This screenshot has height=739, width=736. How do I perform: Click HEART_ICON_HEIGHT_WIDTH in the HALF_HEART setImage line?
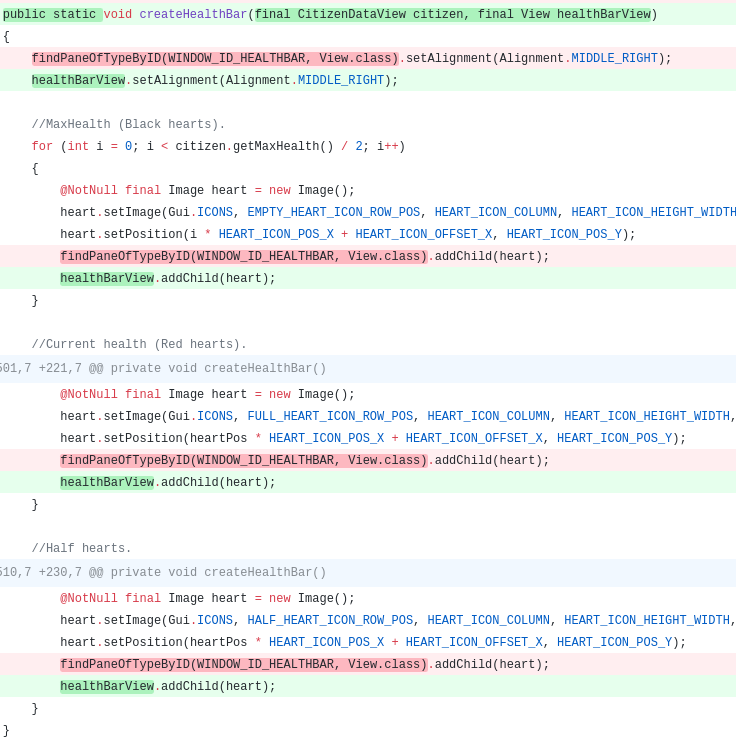pyautogui.click(x=647, y=620)
